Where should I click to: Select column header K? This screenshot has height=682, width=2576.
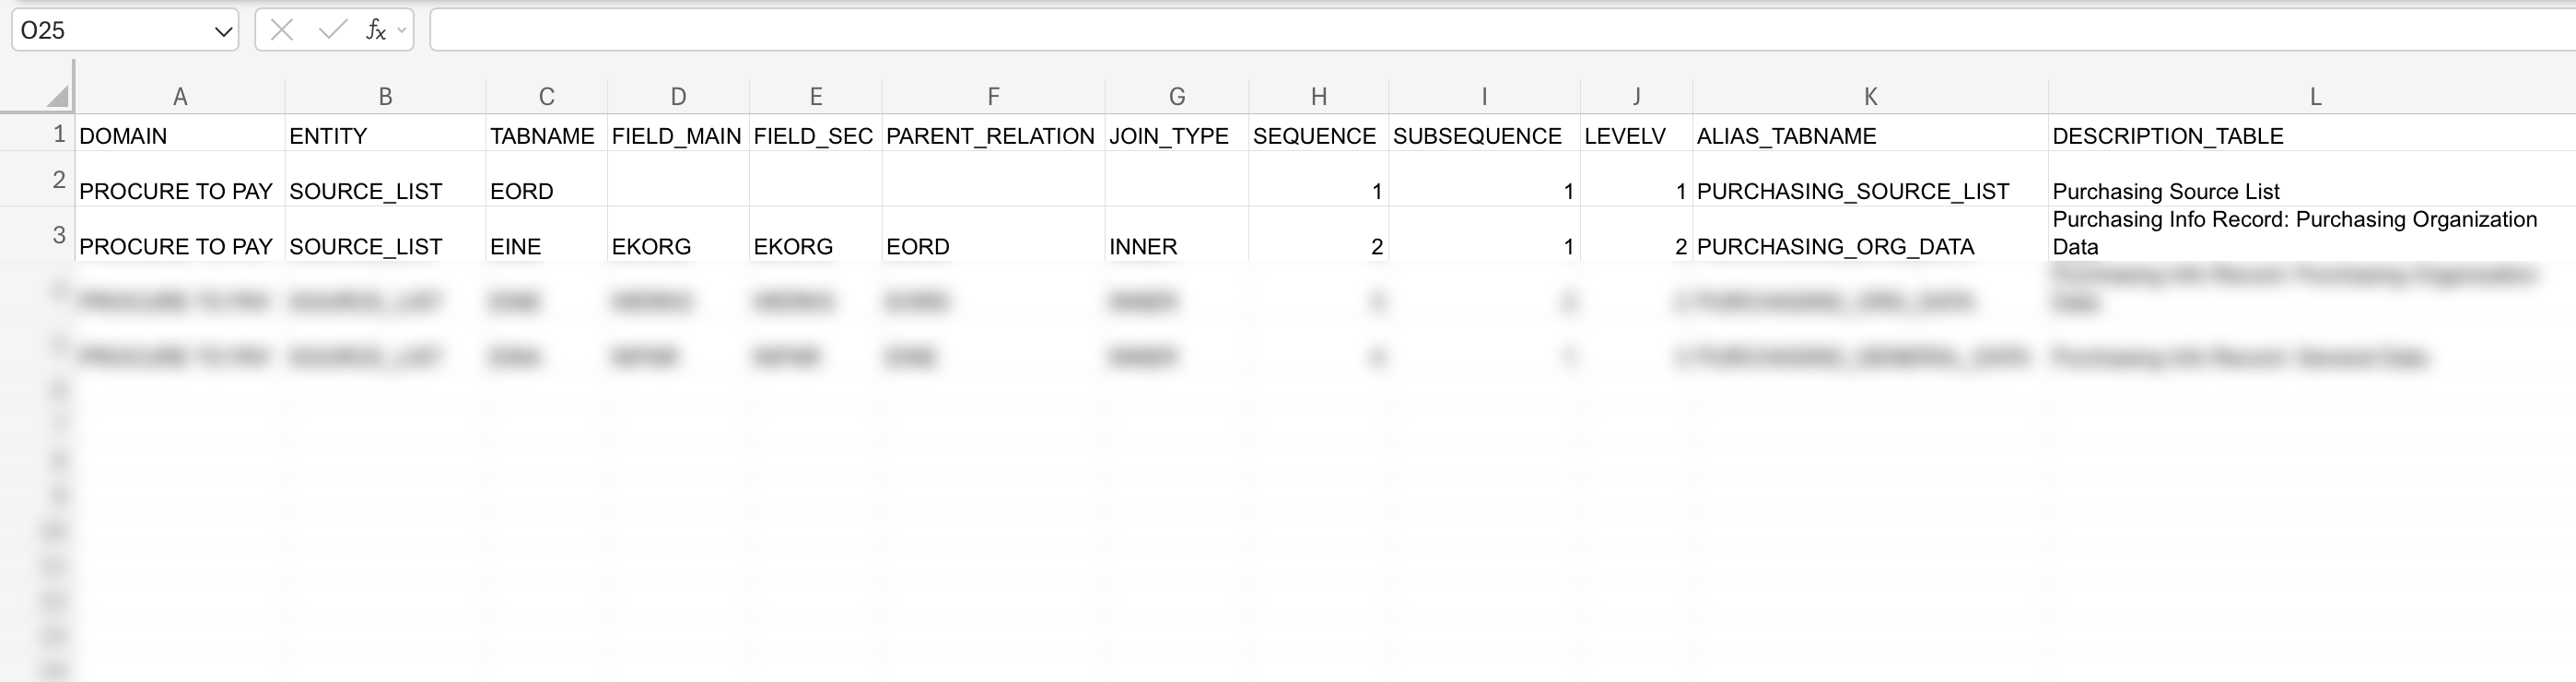click(1869, 97)
